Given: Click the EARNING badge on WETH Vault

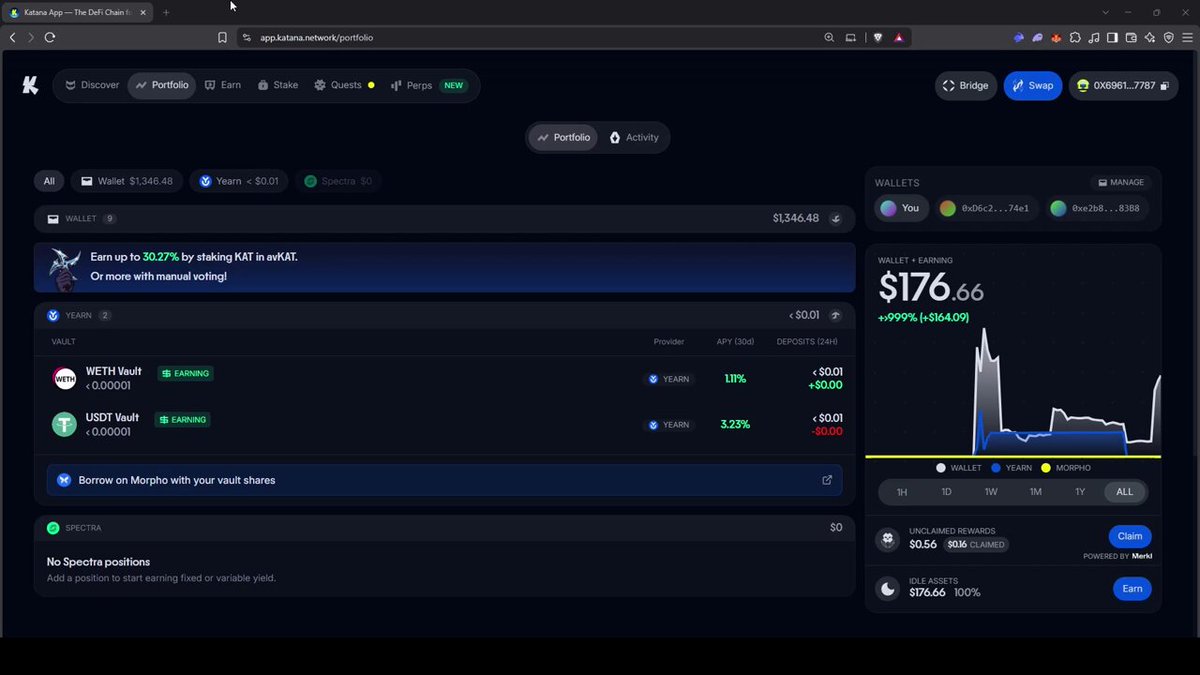Looking at the screenshot, I should pyautogui.click(x=184, y=373).
